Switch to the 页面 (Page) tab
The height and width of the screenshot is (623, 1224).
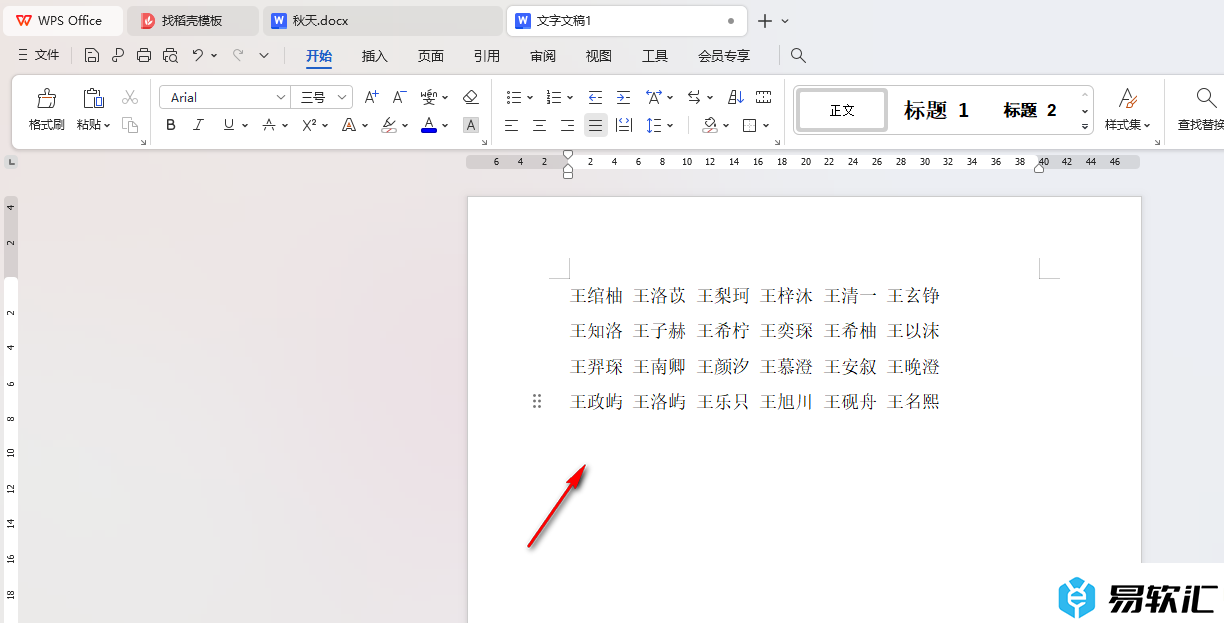pos(431,56)
